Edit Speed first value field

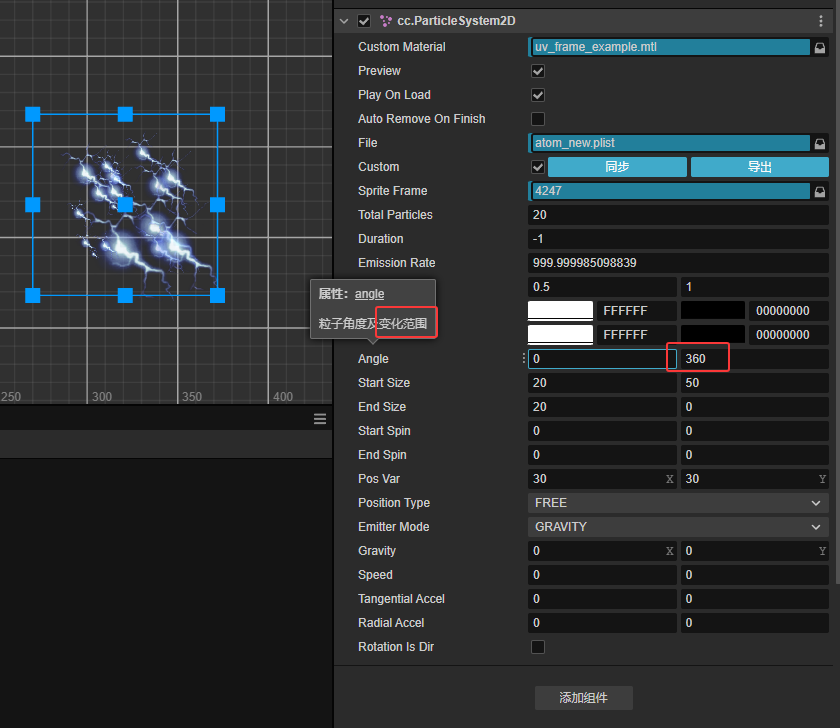[x=602, y=575]
